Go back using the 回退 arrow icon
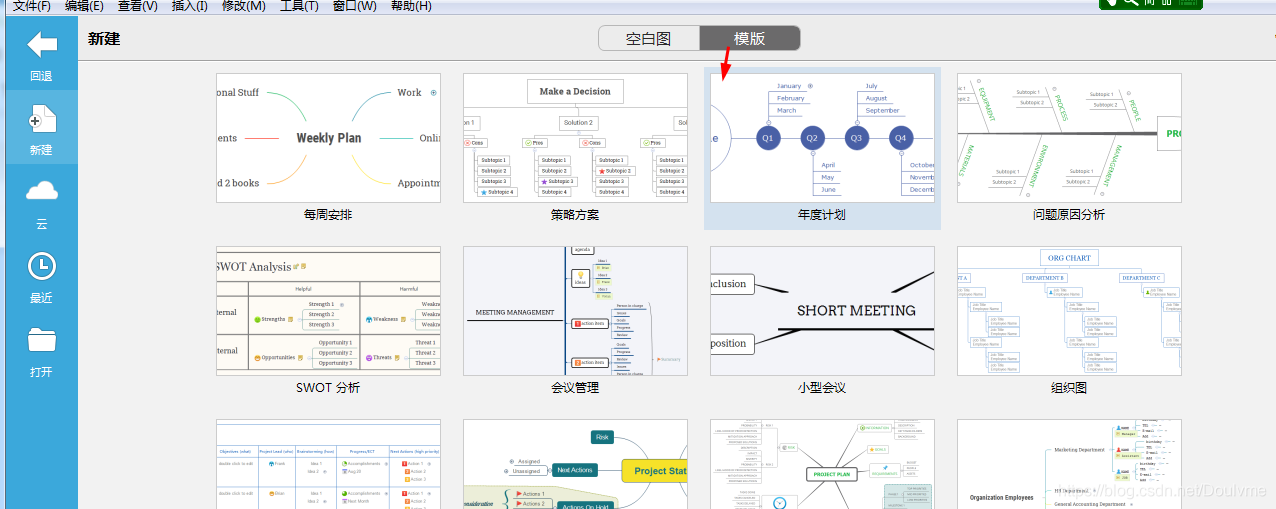The height and width of the screenshot is (509, 1276). 41,44
